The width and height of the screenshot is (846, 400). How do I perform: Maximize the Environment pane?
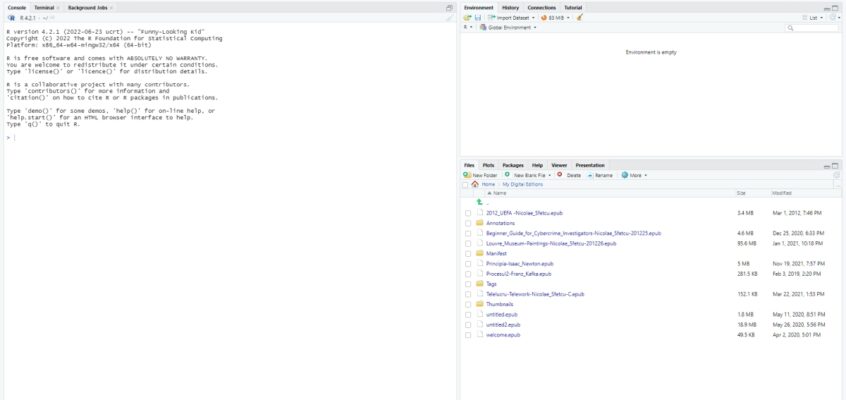[835, 8]
